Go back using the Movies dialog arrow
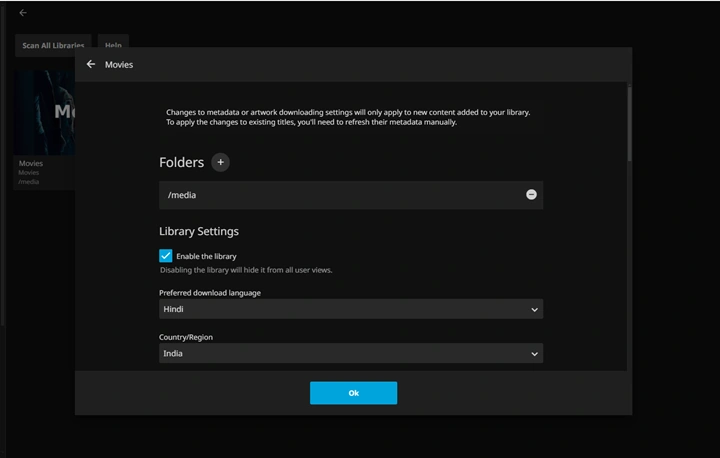The image size is (720, 458). (91, 64)
